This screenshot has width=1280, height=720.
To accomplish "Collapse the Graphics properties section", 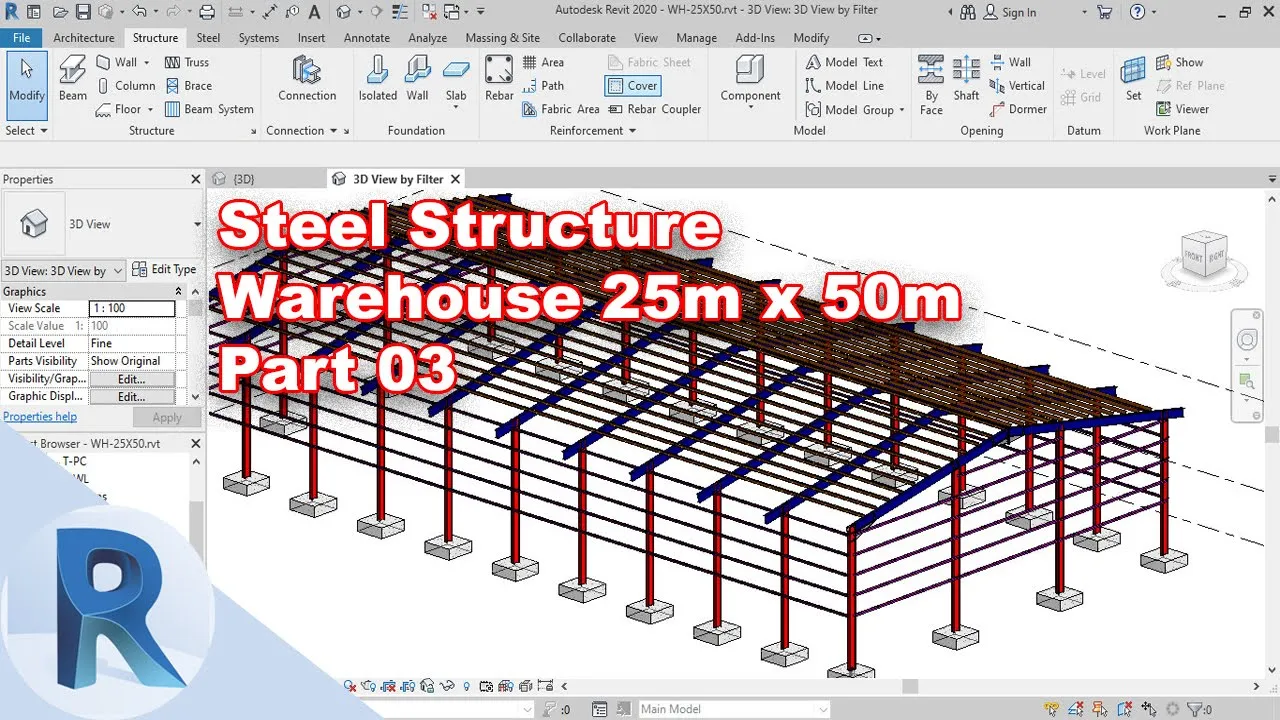I will pos(179,291).
